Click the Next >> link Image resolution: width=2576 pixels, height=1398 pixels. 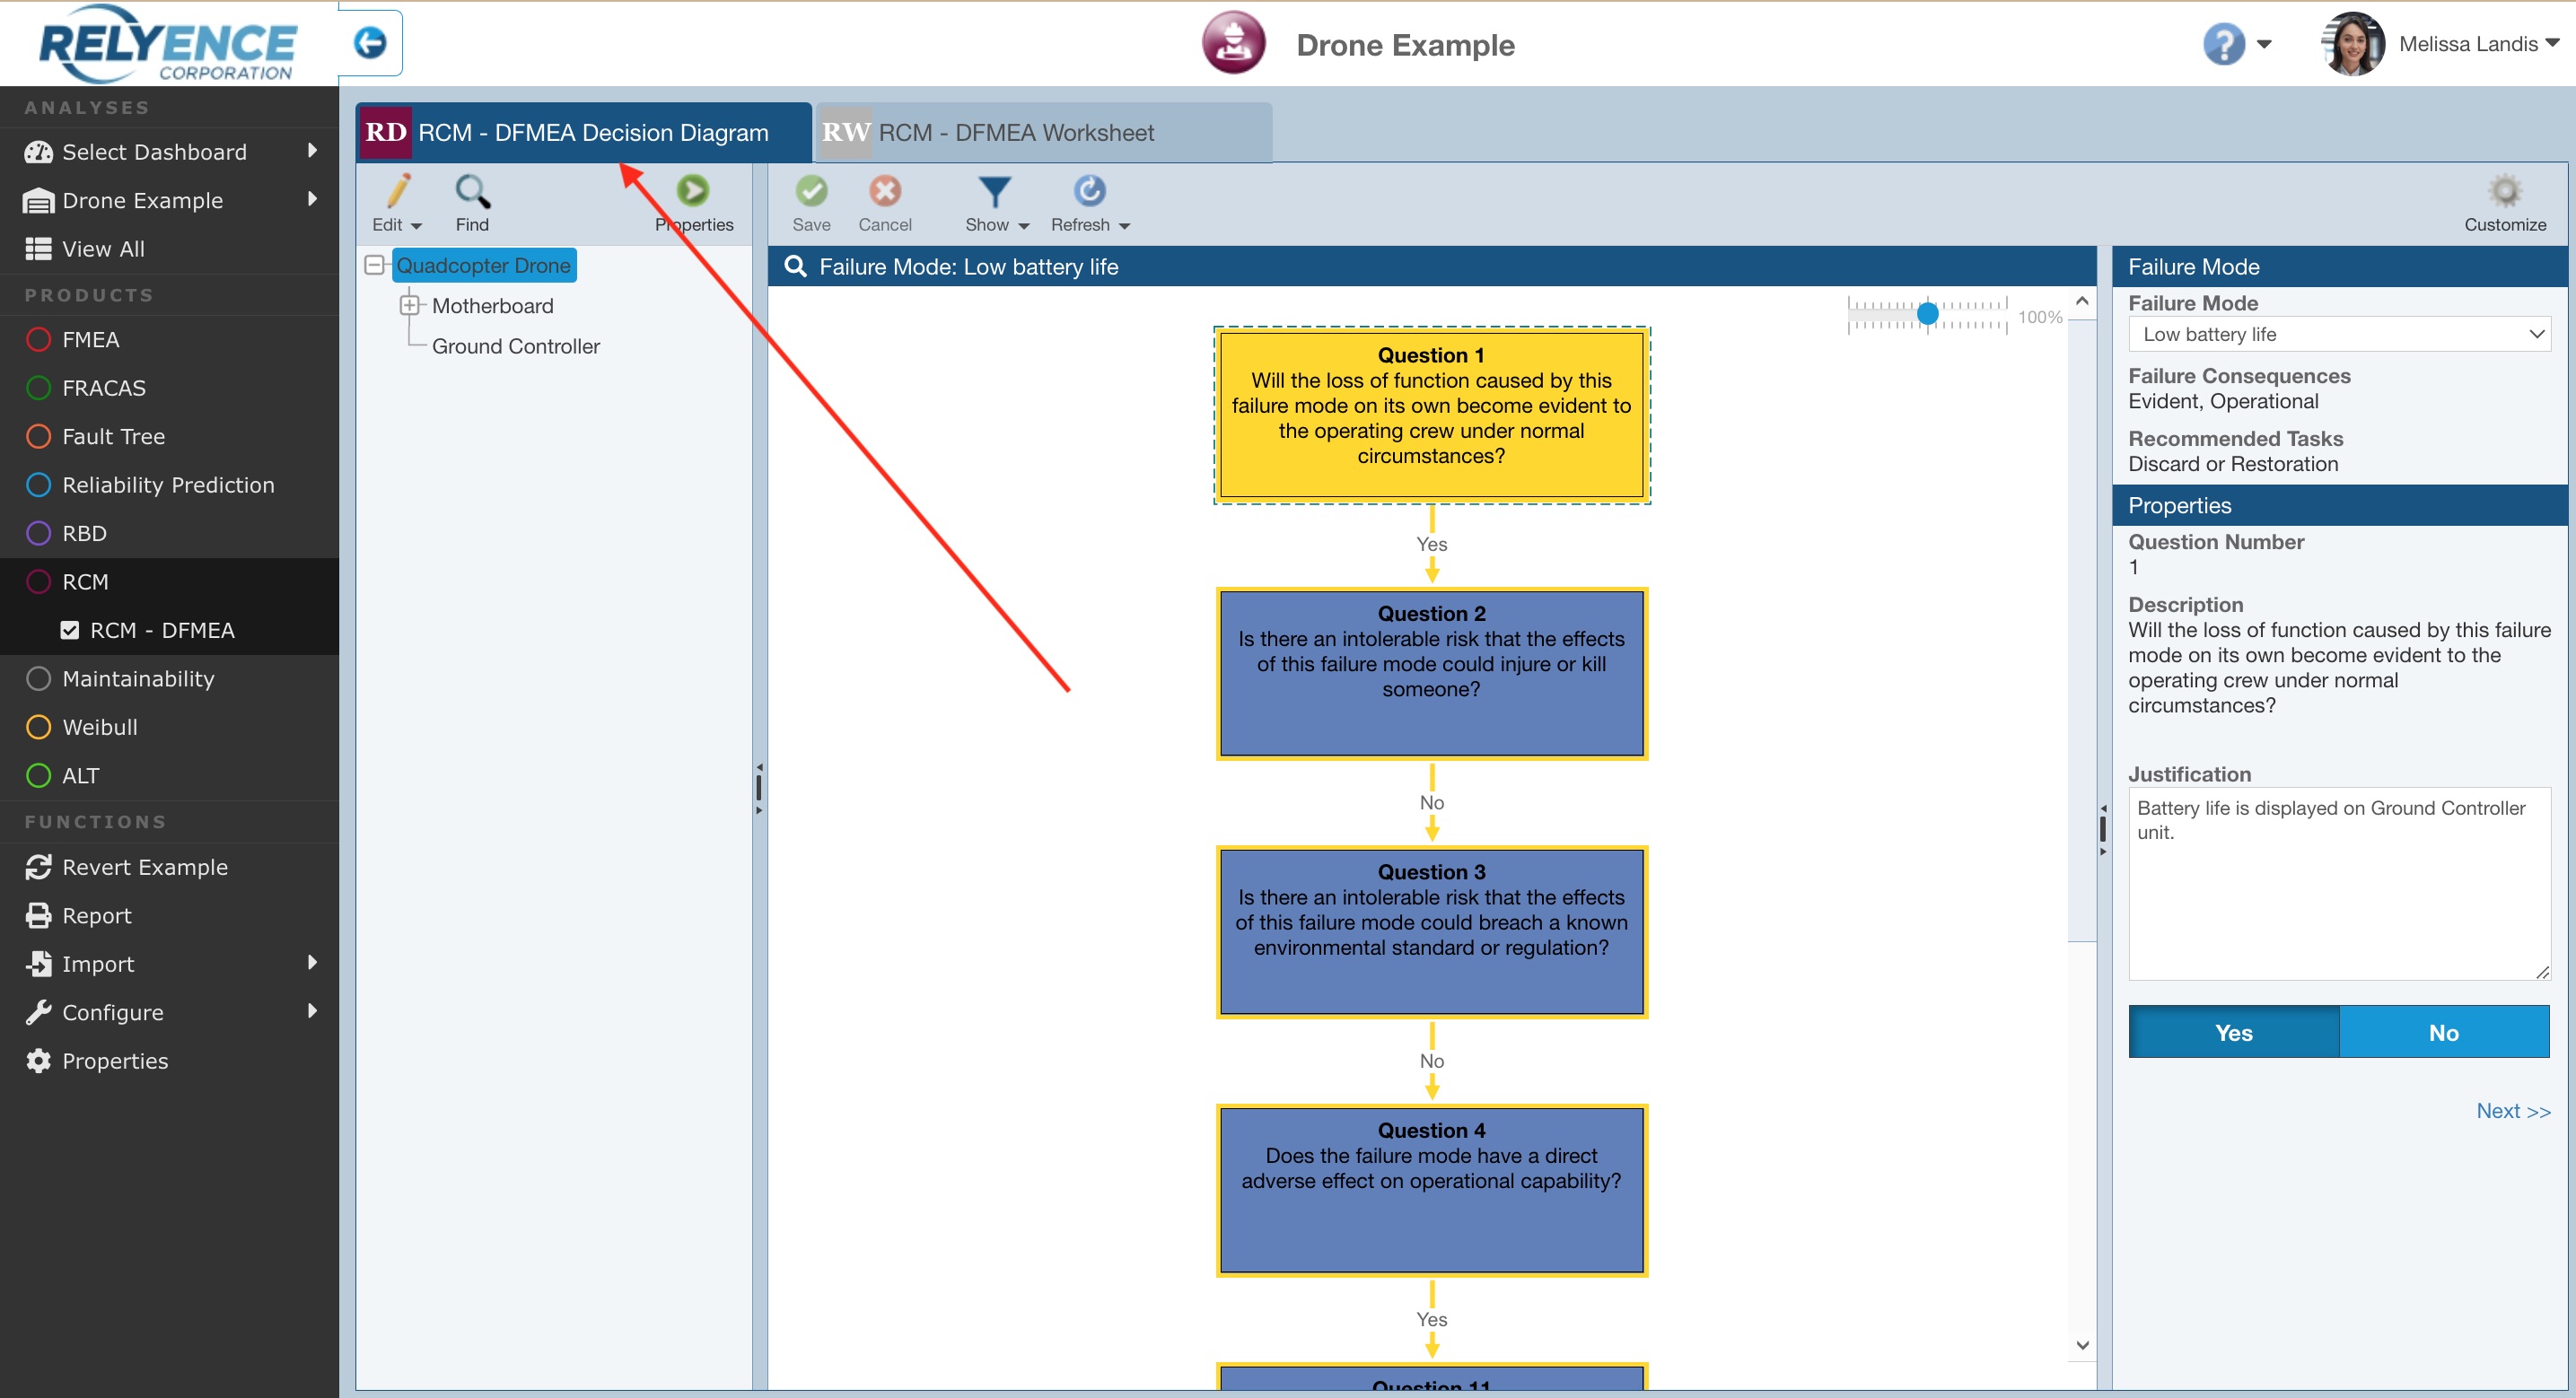(x=2512, y=1111)
